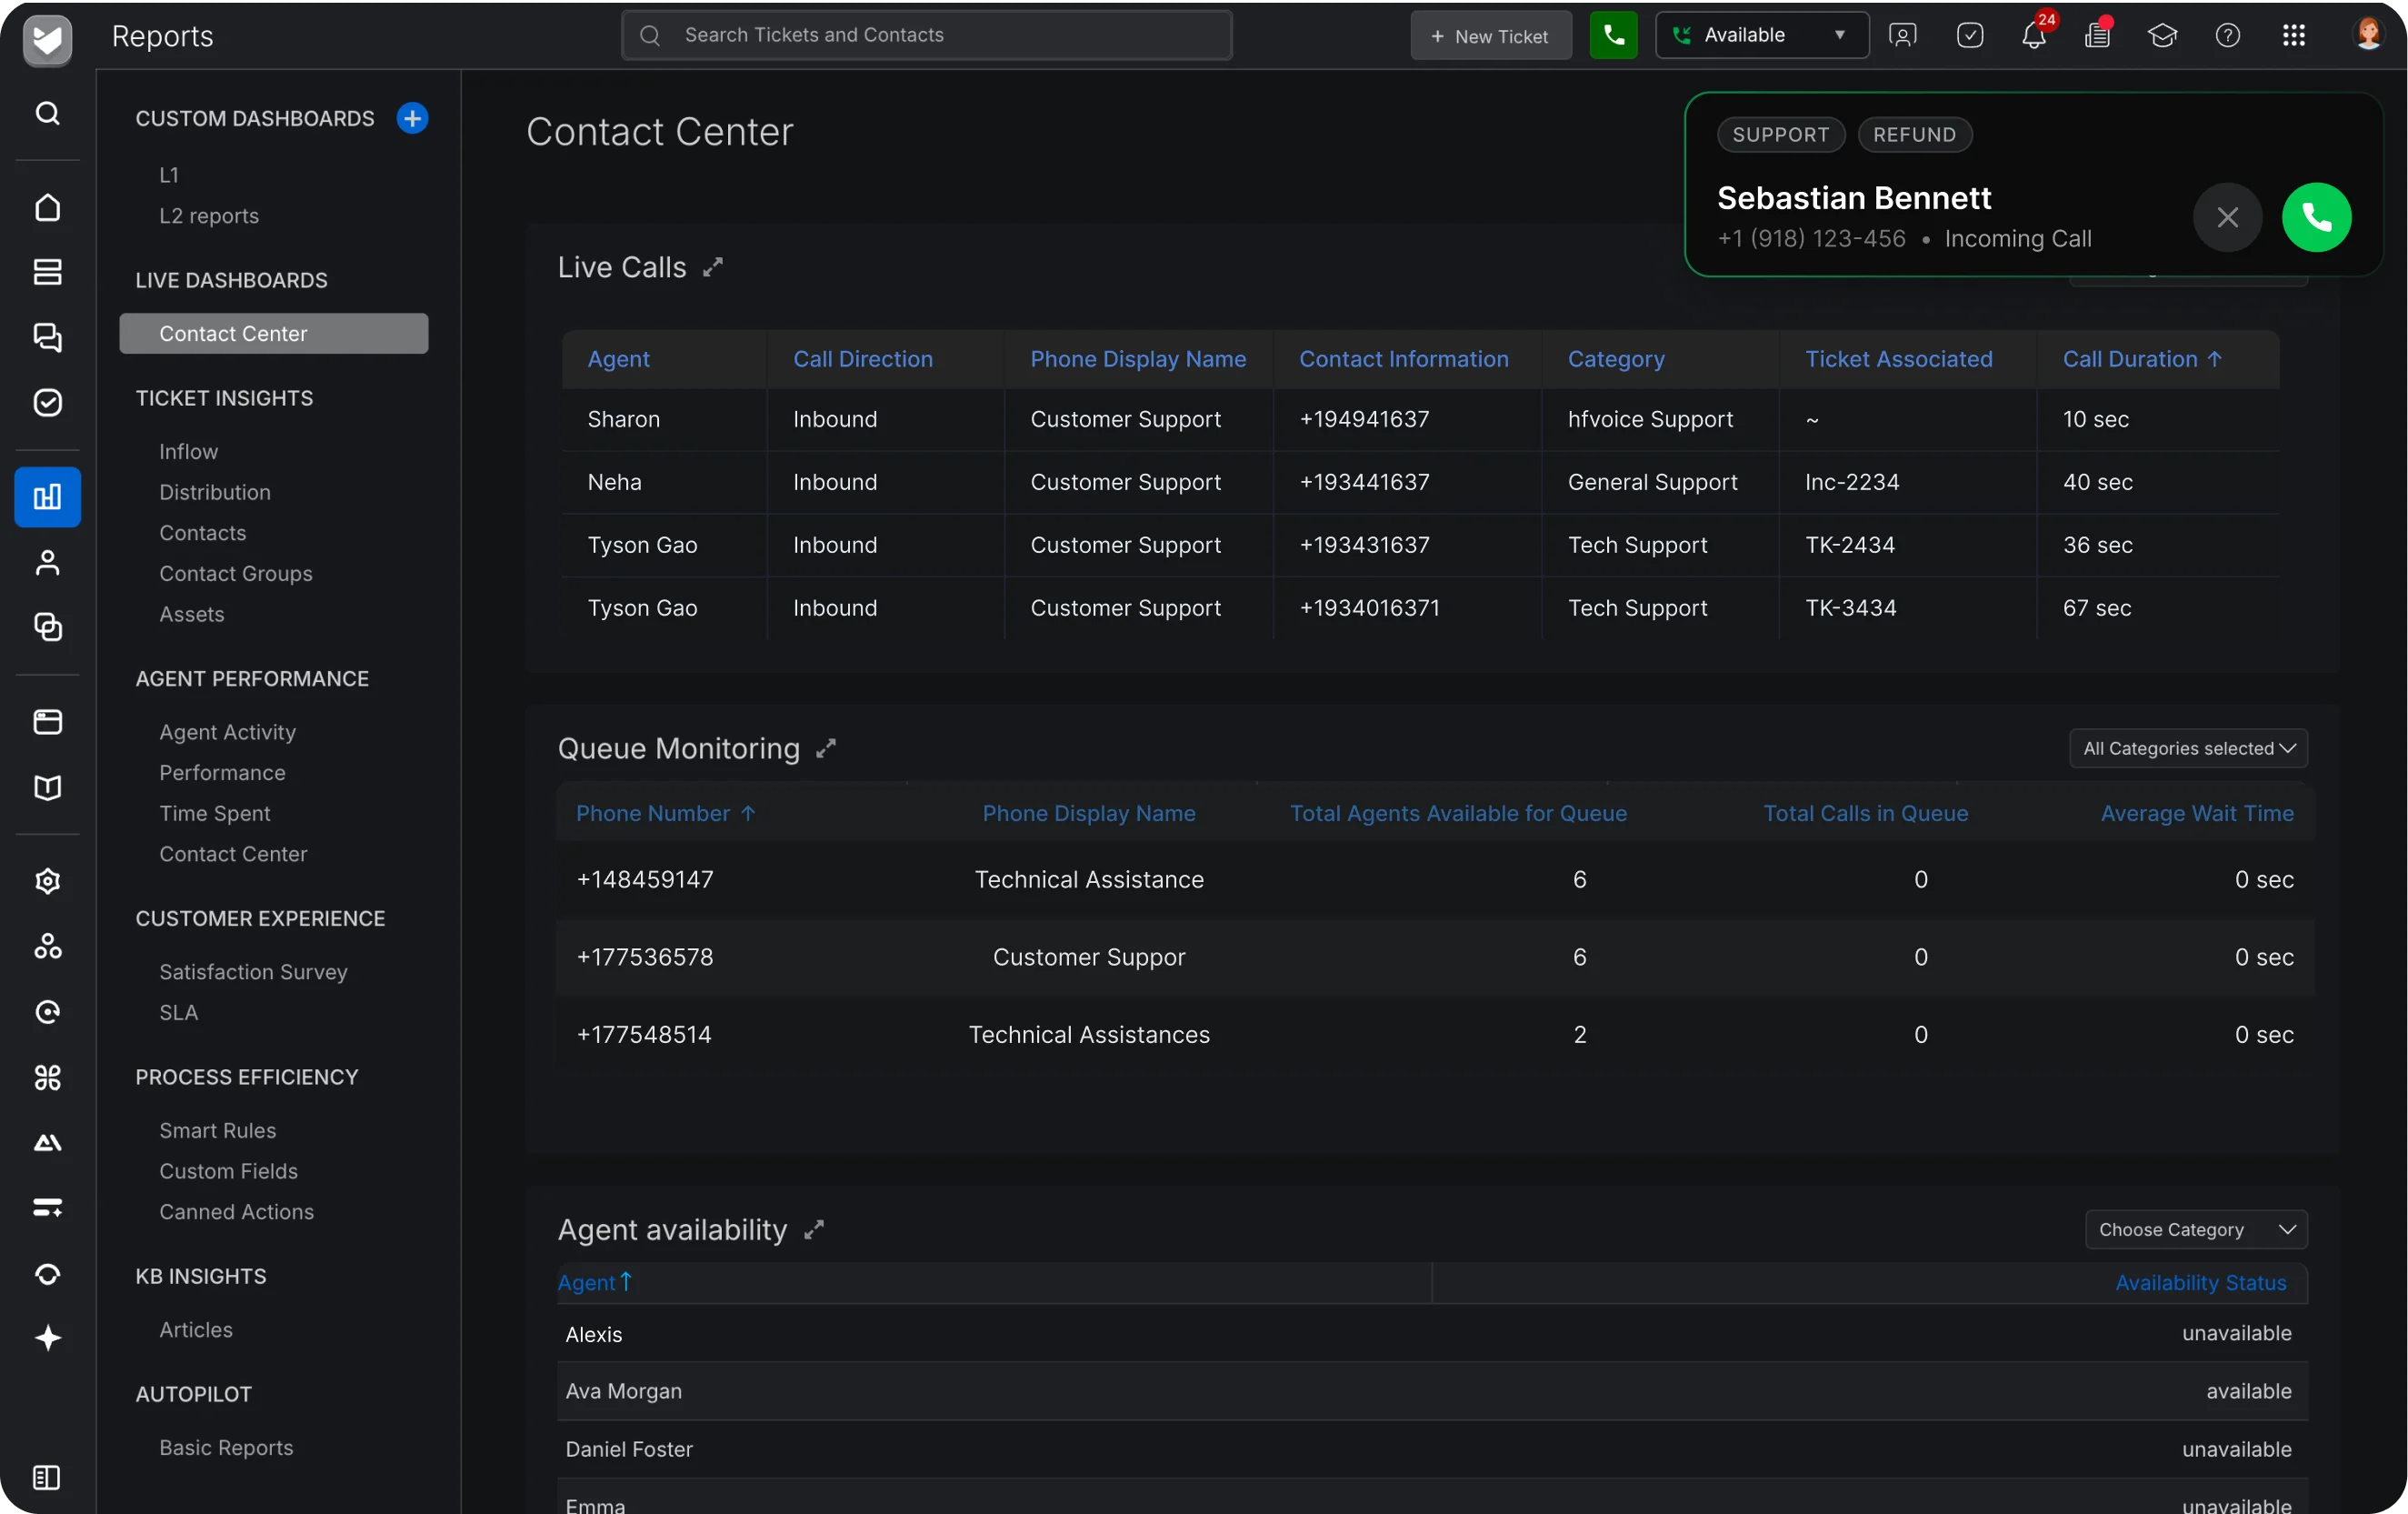
Task: Click the SUPPORT tag on call popup
Action: pyautogui.click(x=1780, y=134)
